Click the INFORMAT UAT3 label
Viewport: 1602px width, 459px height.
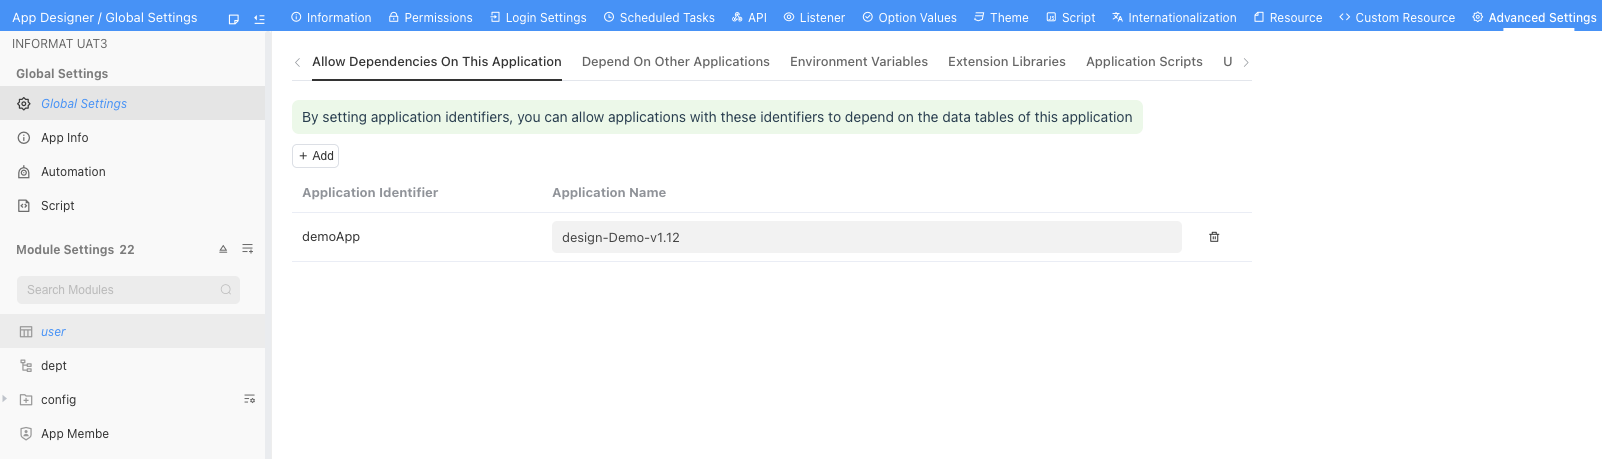coord(60,44)
